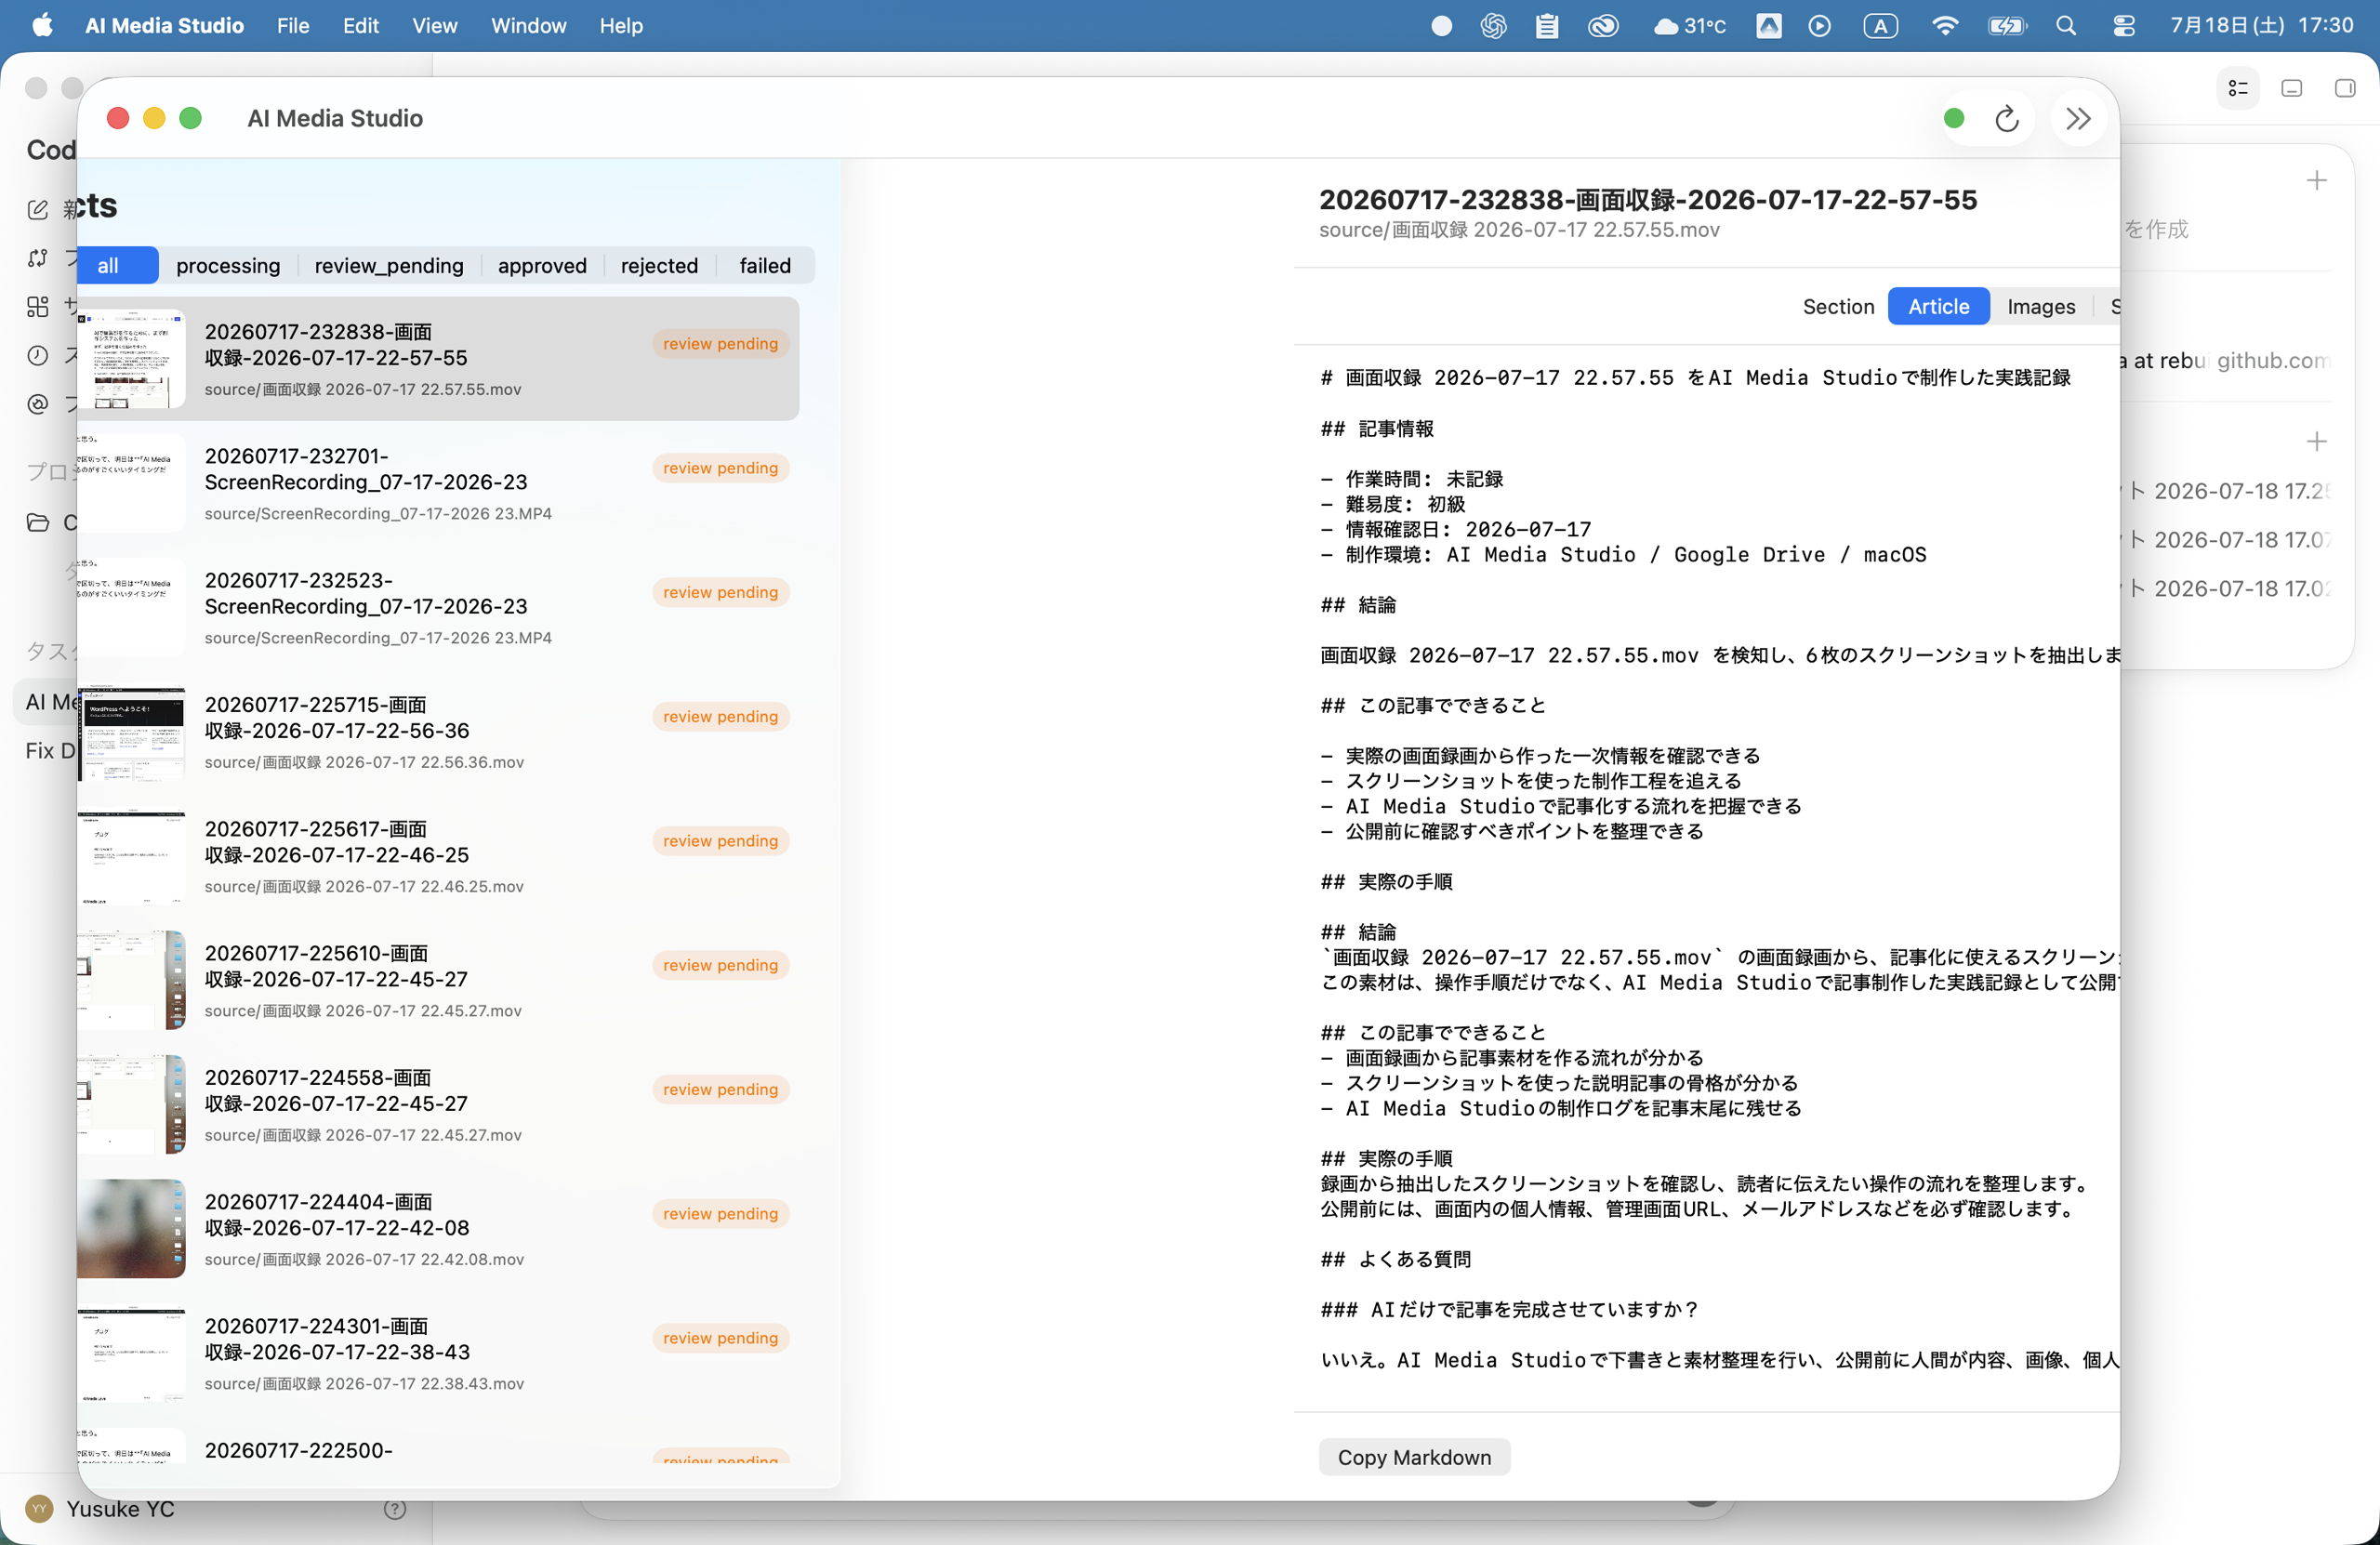Screen dimensions: 2380x1545
Task: Select project 20260717-232701-ScreenRecording_07-17-2026-23
Action: click(x=438, y=483)
